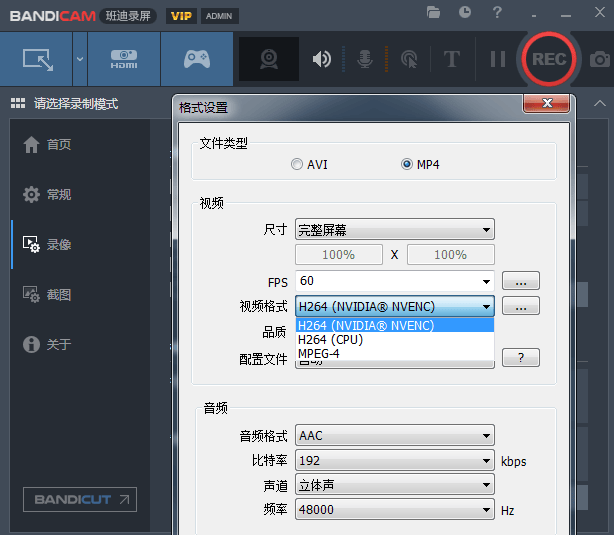The width and height of the screenshot is (614, 535).
Task: Click the ADMIN badge
Action: click(219, 16)
